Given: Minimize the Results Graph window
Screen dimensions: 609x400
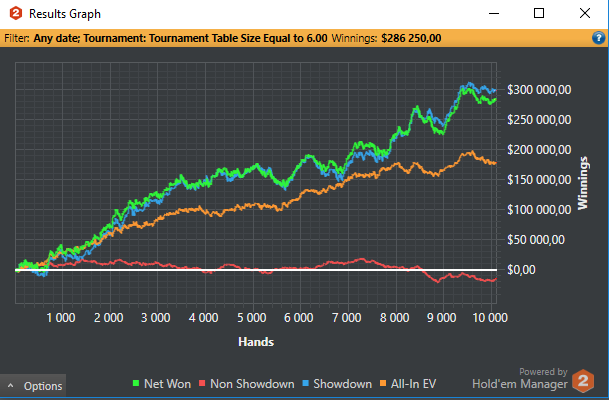Looking at the screenshot, I should [494, 13].
